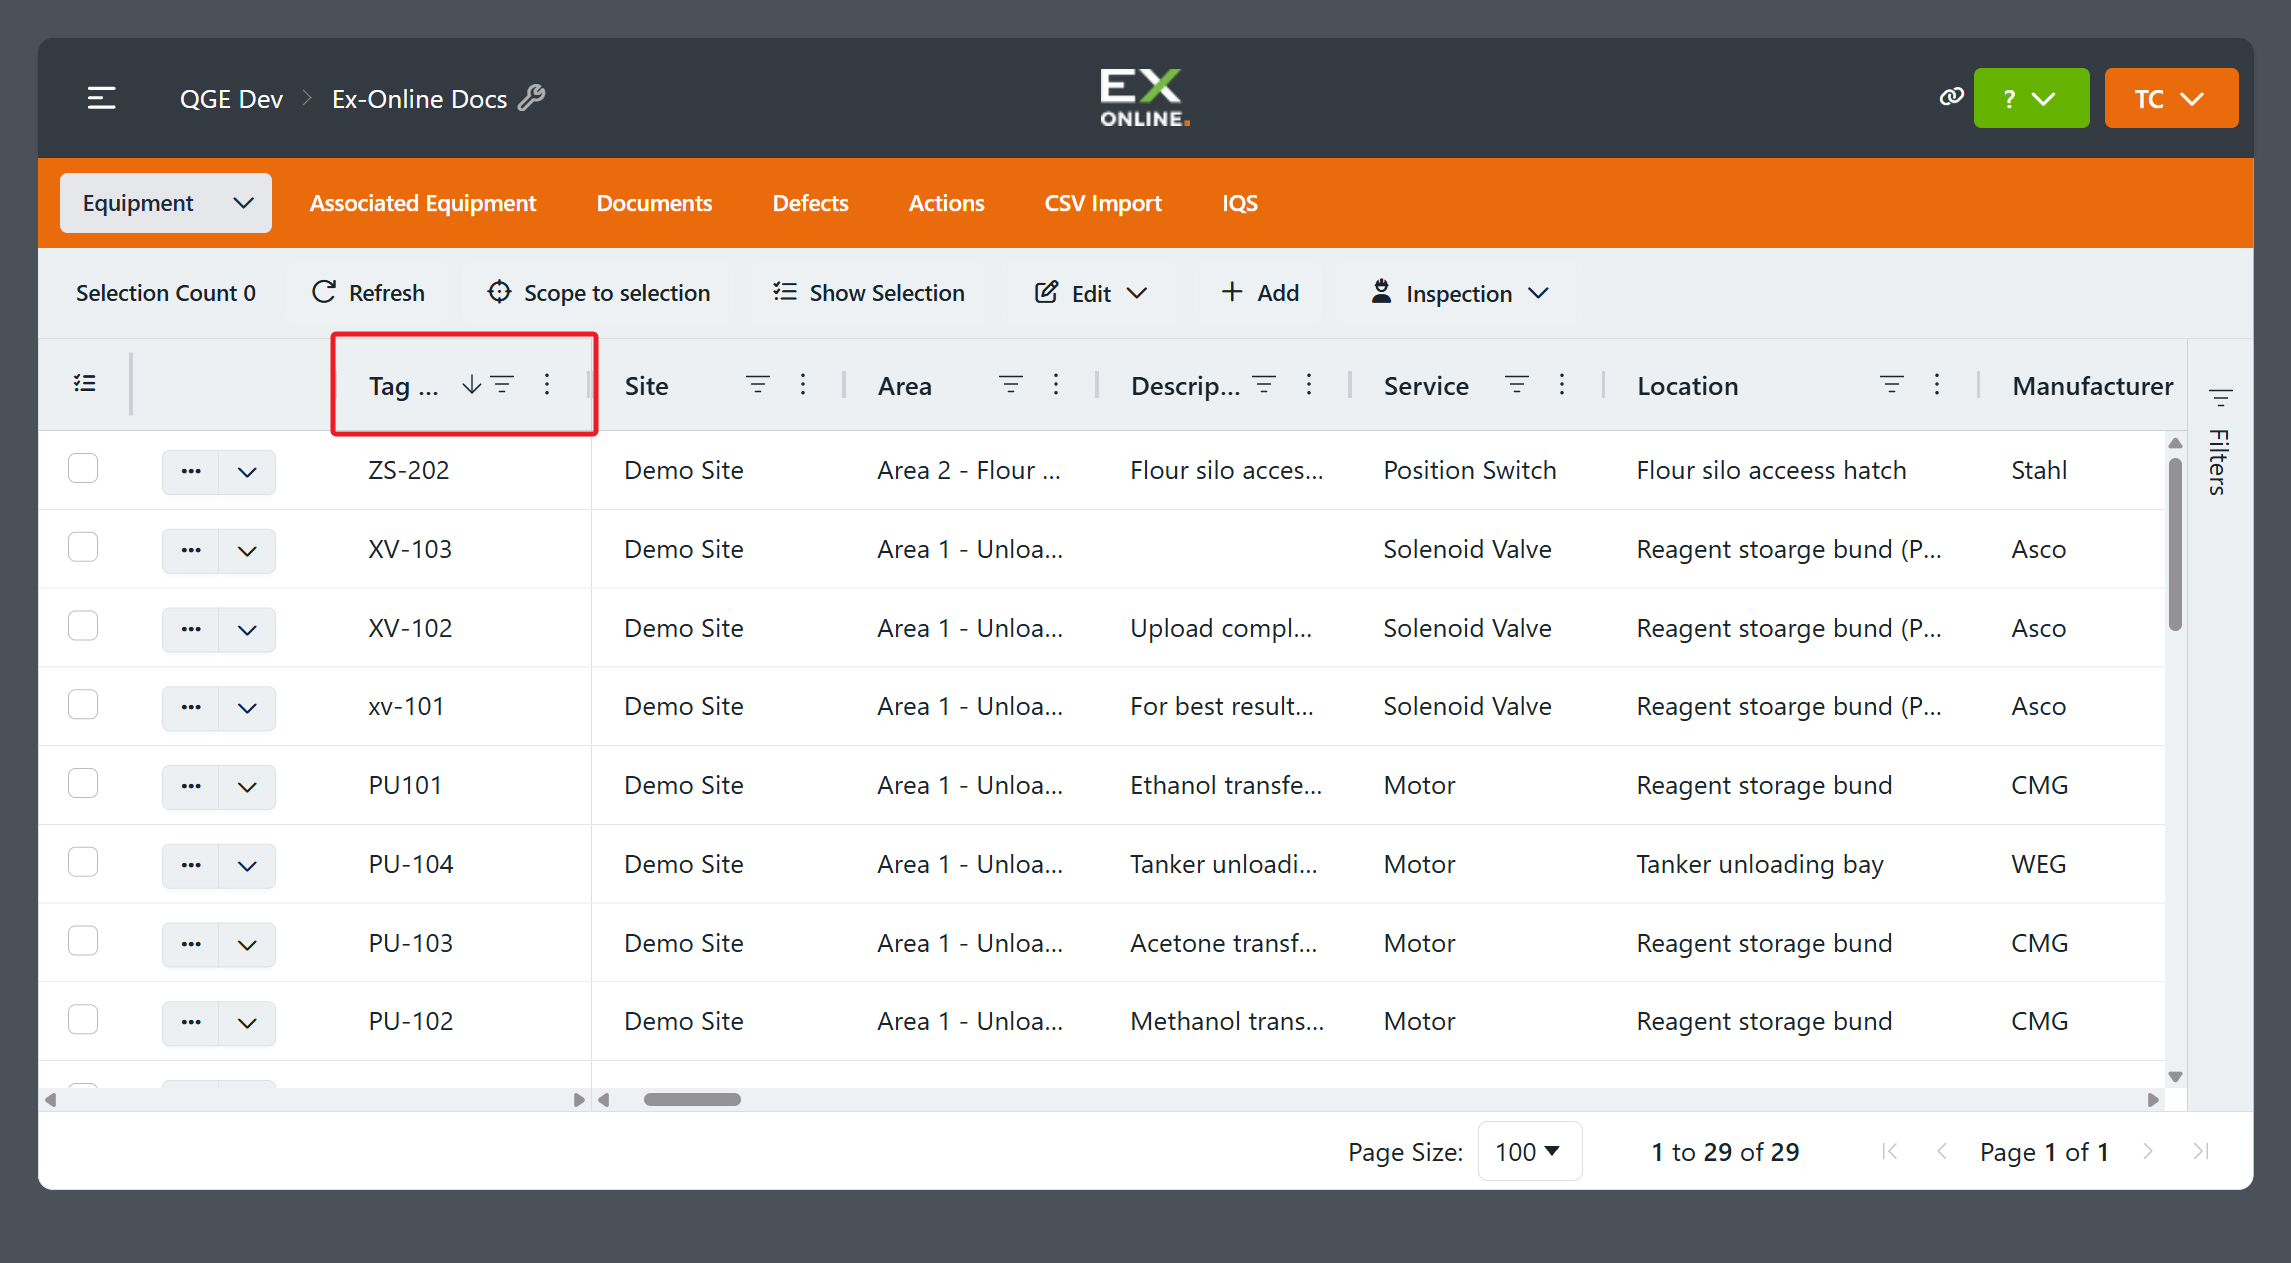Viewport: 2291px width, 1263px height.
Task: Open the hamburger navigation menu
Action: click(x=101, y=98)
